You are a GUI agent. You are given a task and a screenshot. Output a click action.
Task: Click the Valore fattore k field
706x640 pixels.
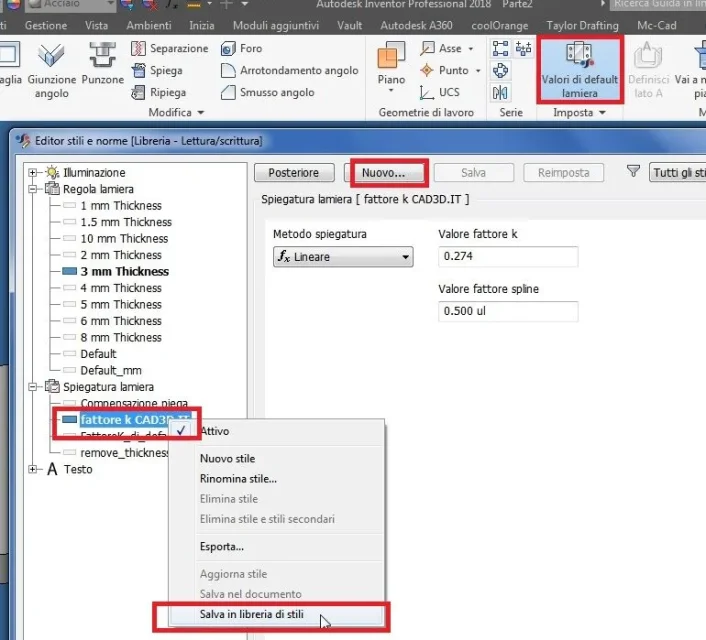click(x=508, y=256)
